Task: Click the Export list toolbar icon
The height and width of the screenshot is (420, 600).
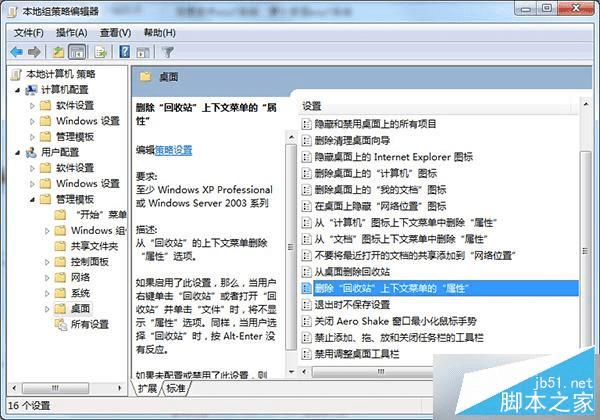Action: click(x=101, y=52)
